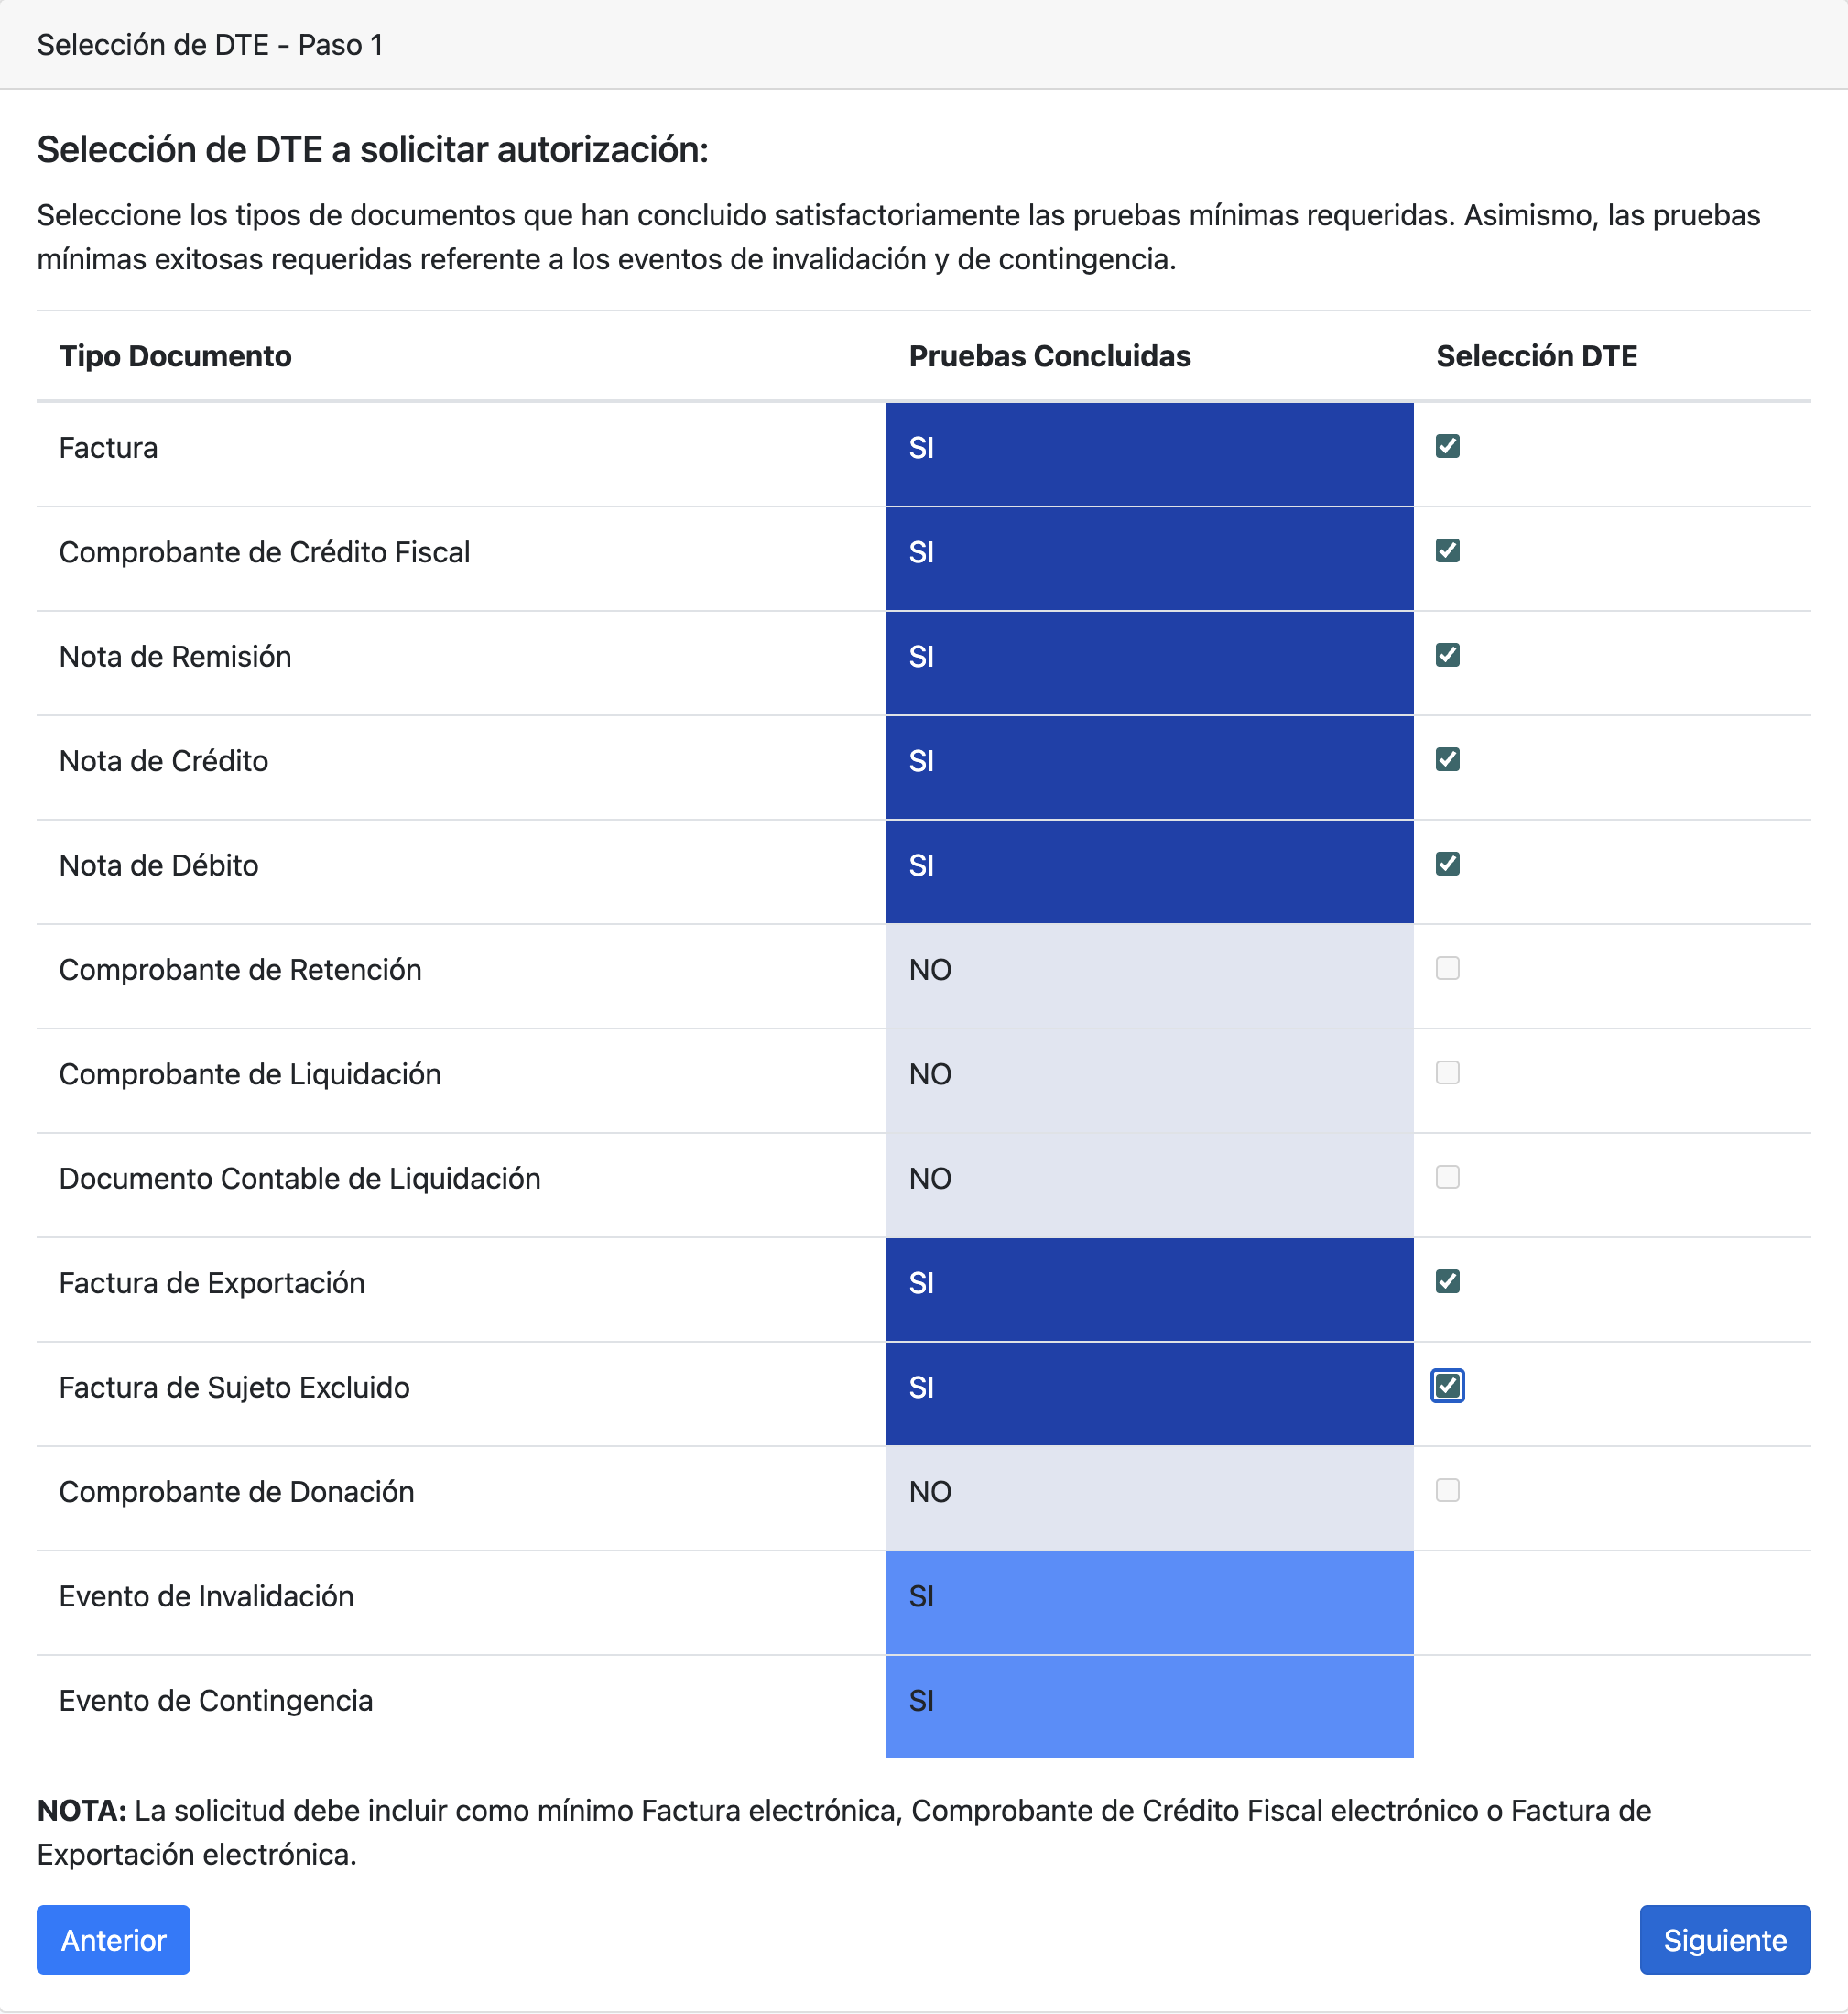Toggle Comprobante de Crédito Fiscal checkbox
Screen dimensions: 1848x2014
point(1447,551)
